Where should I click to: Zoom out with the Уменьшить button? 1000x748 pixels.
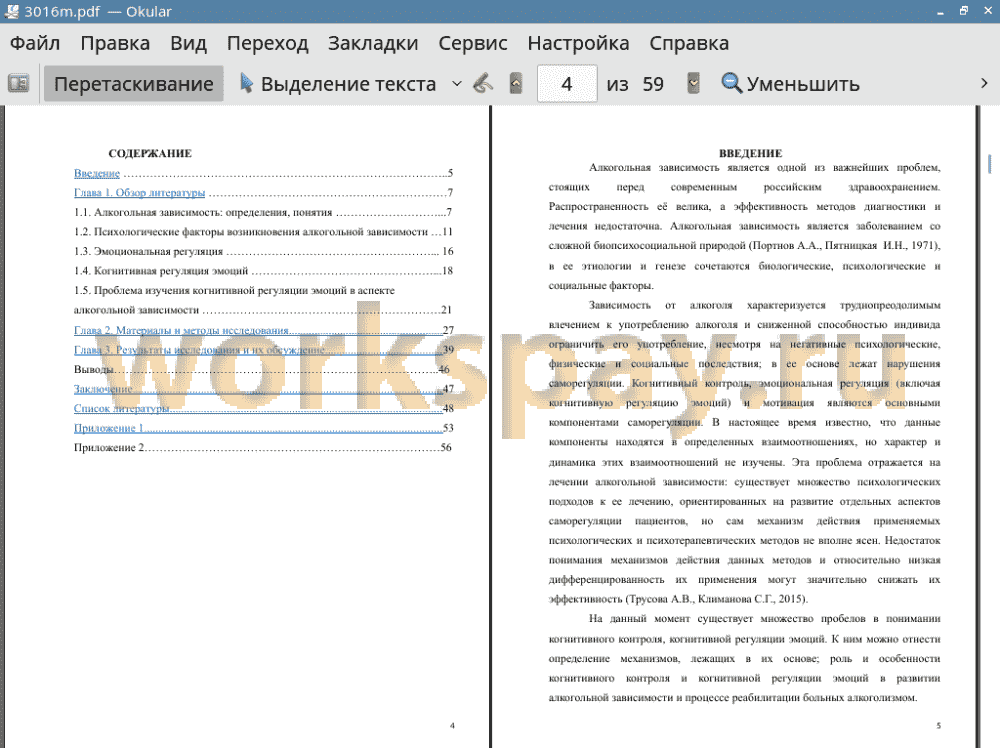(x=790, y=84)
